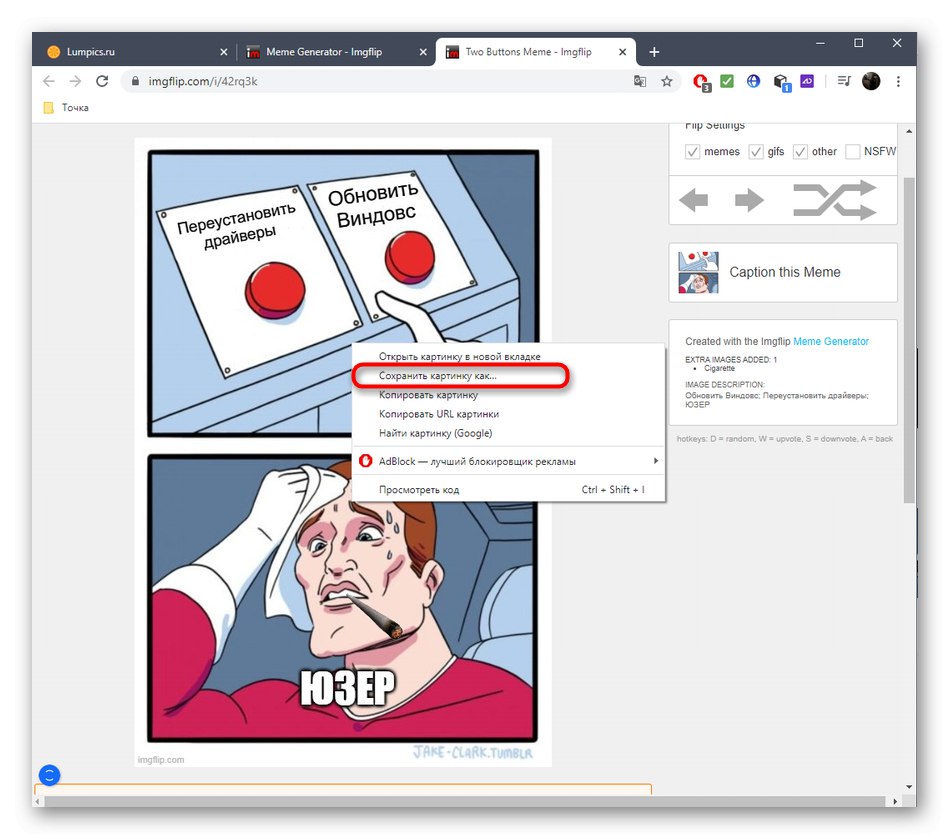The height and width of the screenshot is (839, 950).
Task: Click the padlock site info icon
Action: point(135,81)
